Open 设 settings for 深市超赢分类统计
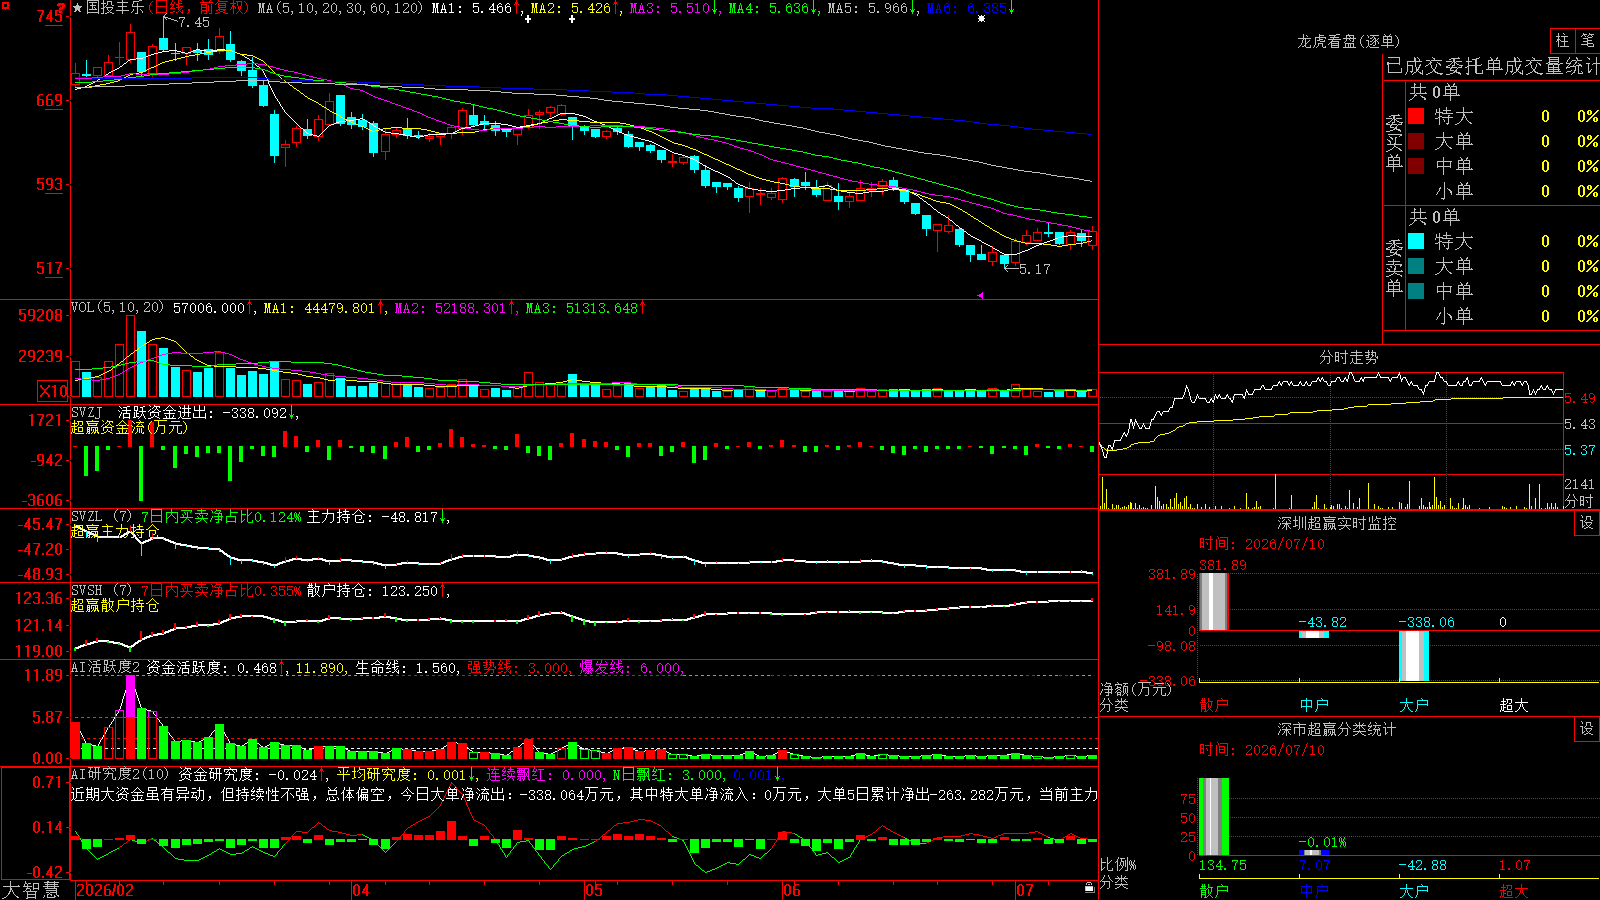The width and height of the screenshot is (1600, 900). pos(1587,729)
